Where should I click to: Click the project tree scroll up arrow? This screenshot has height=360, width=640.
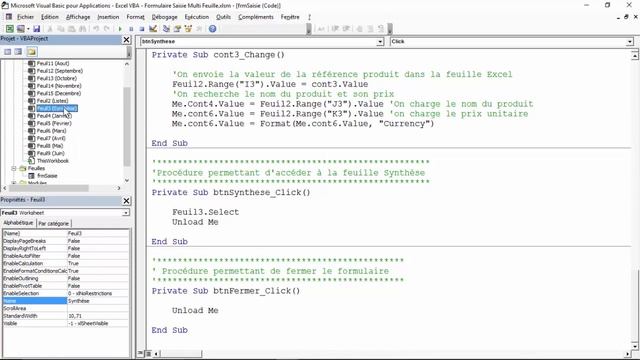coord(127,64)
